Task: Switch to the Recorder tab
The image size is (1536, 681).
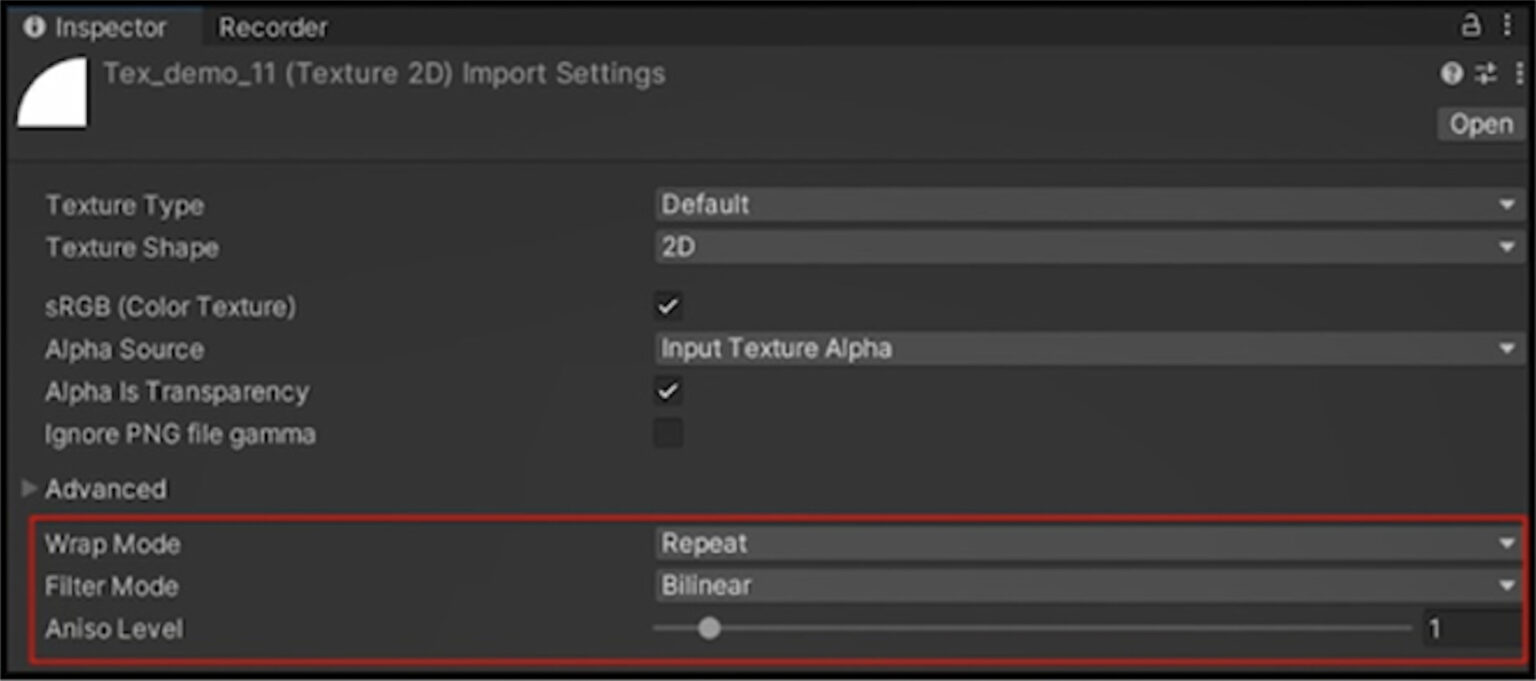Action: 272,27
